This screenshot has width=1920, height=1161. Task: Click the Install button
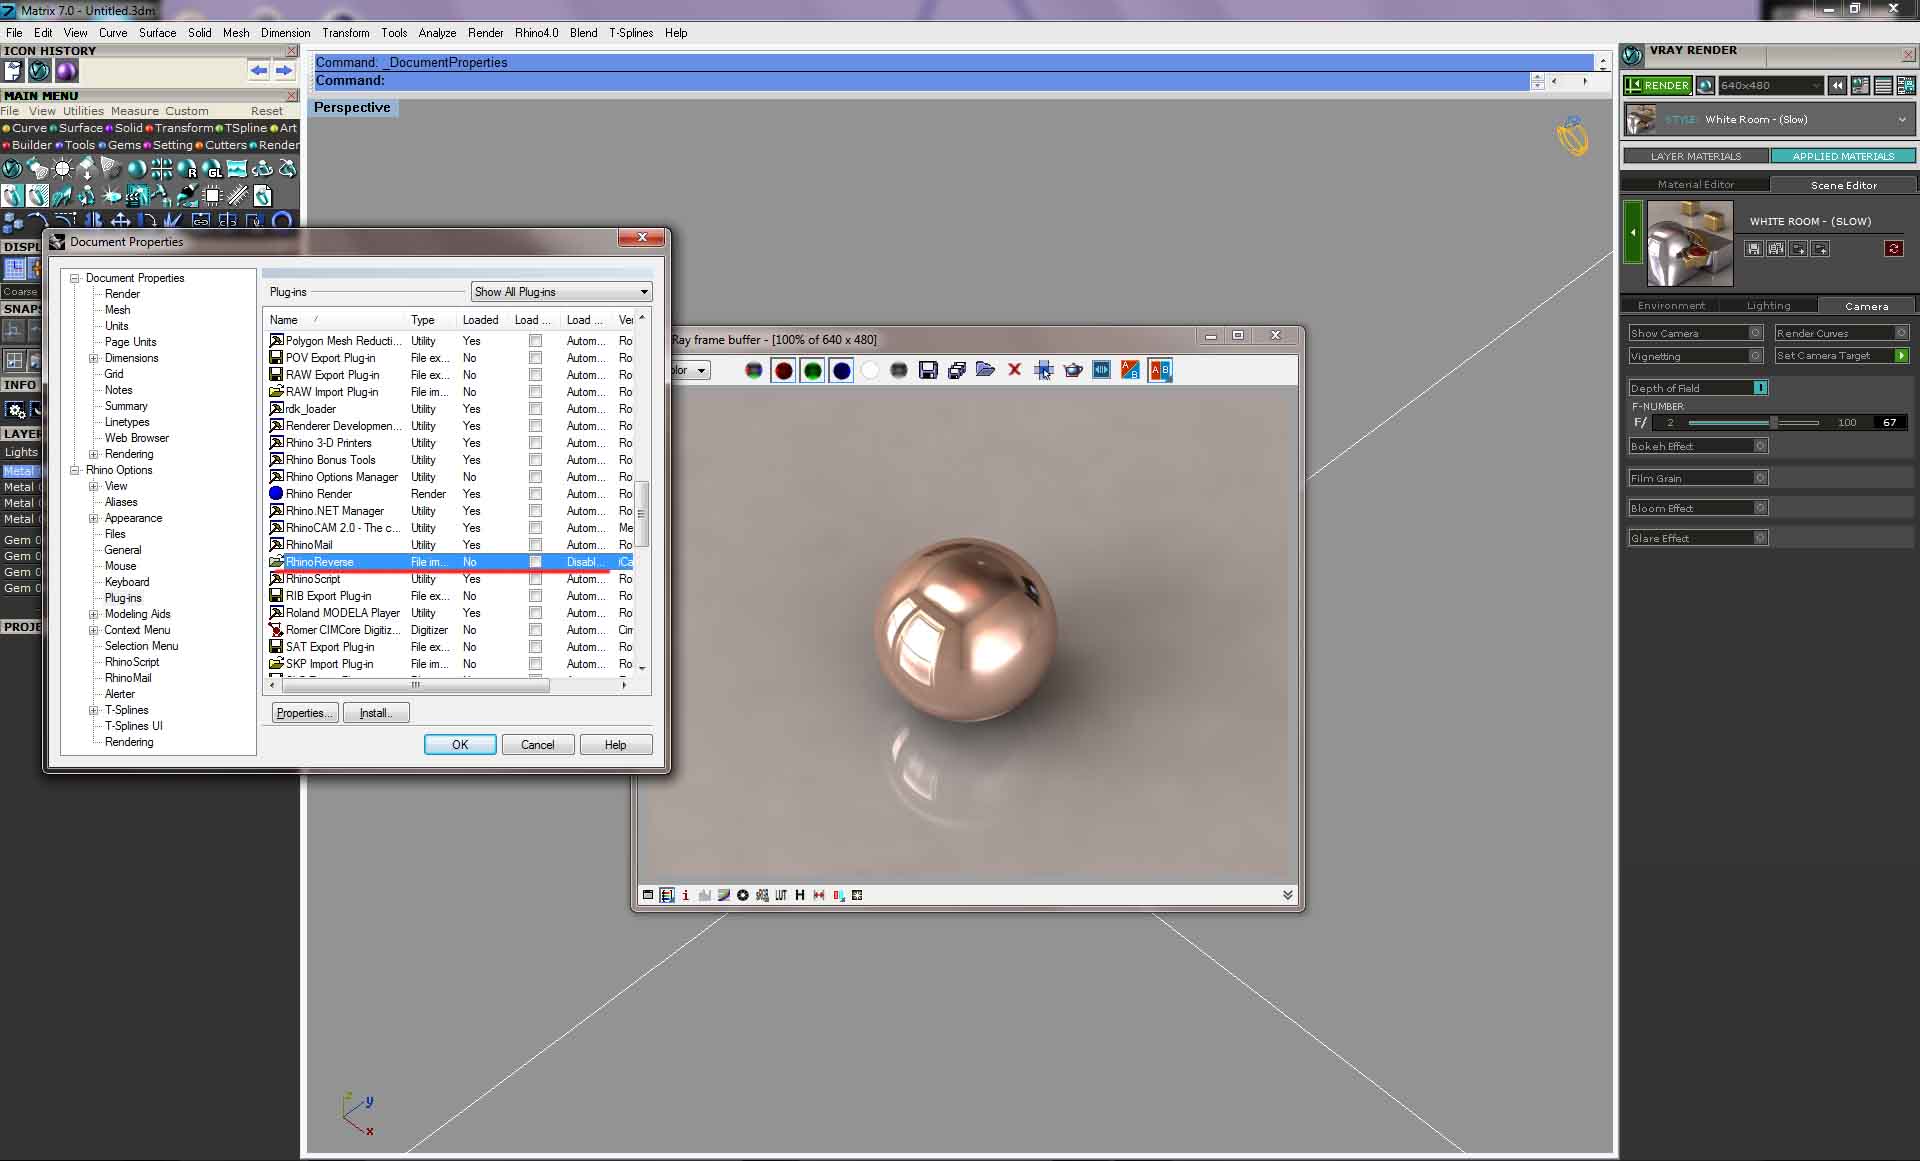point(376,713)
